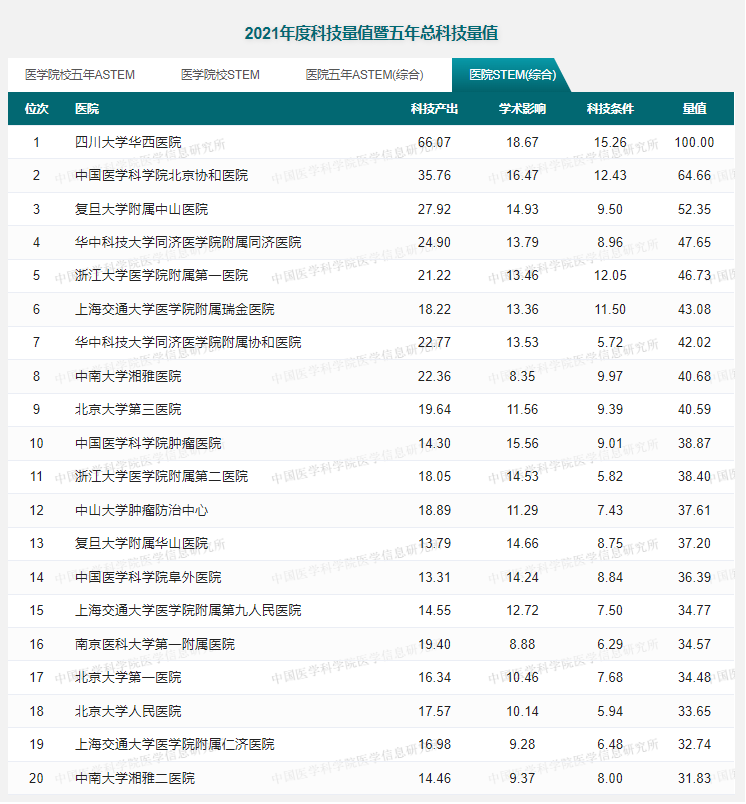Click the active 医院STEM(综合) tab
Viewport: 746px width, 804px height.
(x=505, y=75)
